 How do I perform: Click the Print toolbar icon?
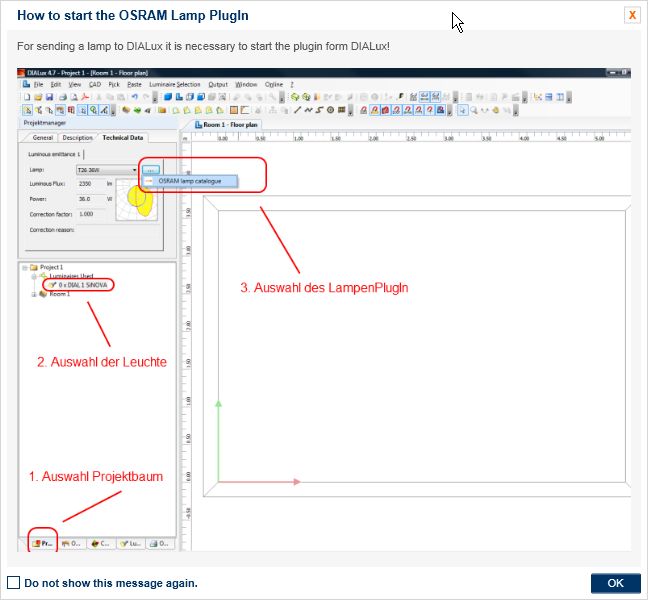coord(63,98)
